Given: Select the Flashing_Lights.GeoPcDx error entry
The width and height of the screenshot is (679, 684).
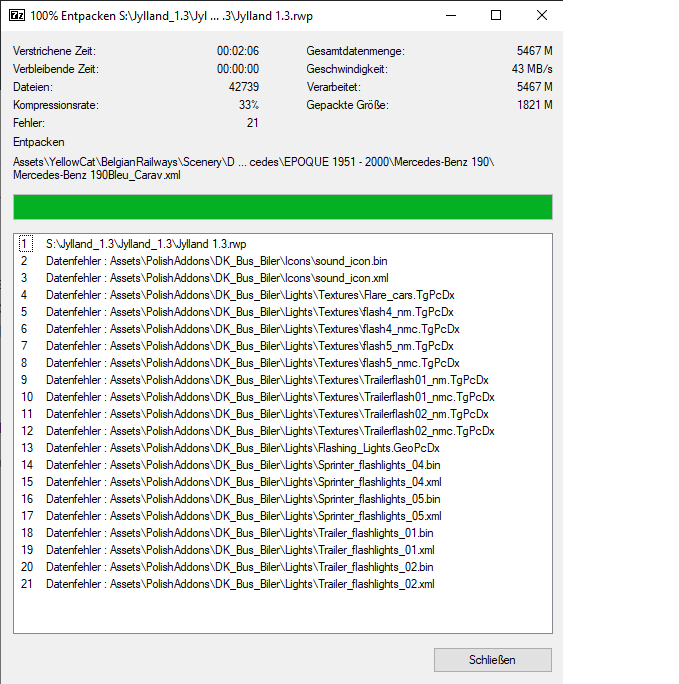Looking at the screenshot, I should [x=242, y=448].
